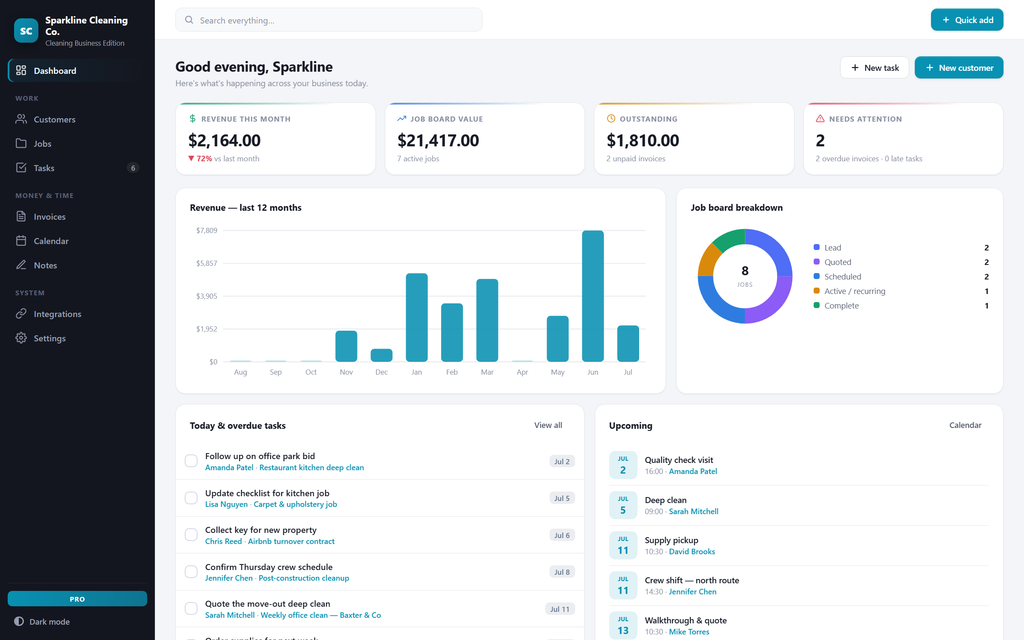Click the Settings gear icon
1024x640 pixels.
point(21,338)
